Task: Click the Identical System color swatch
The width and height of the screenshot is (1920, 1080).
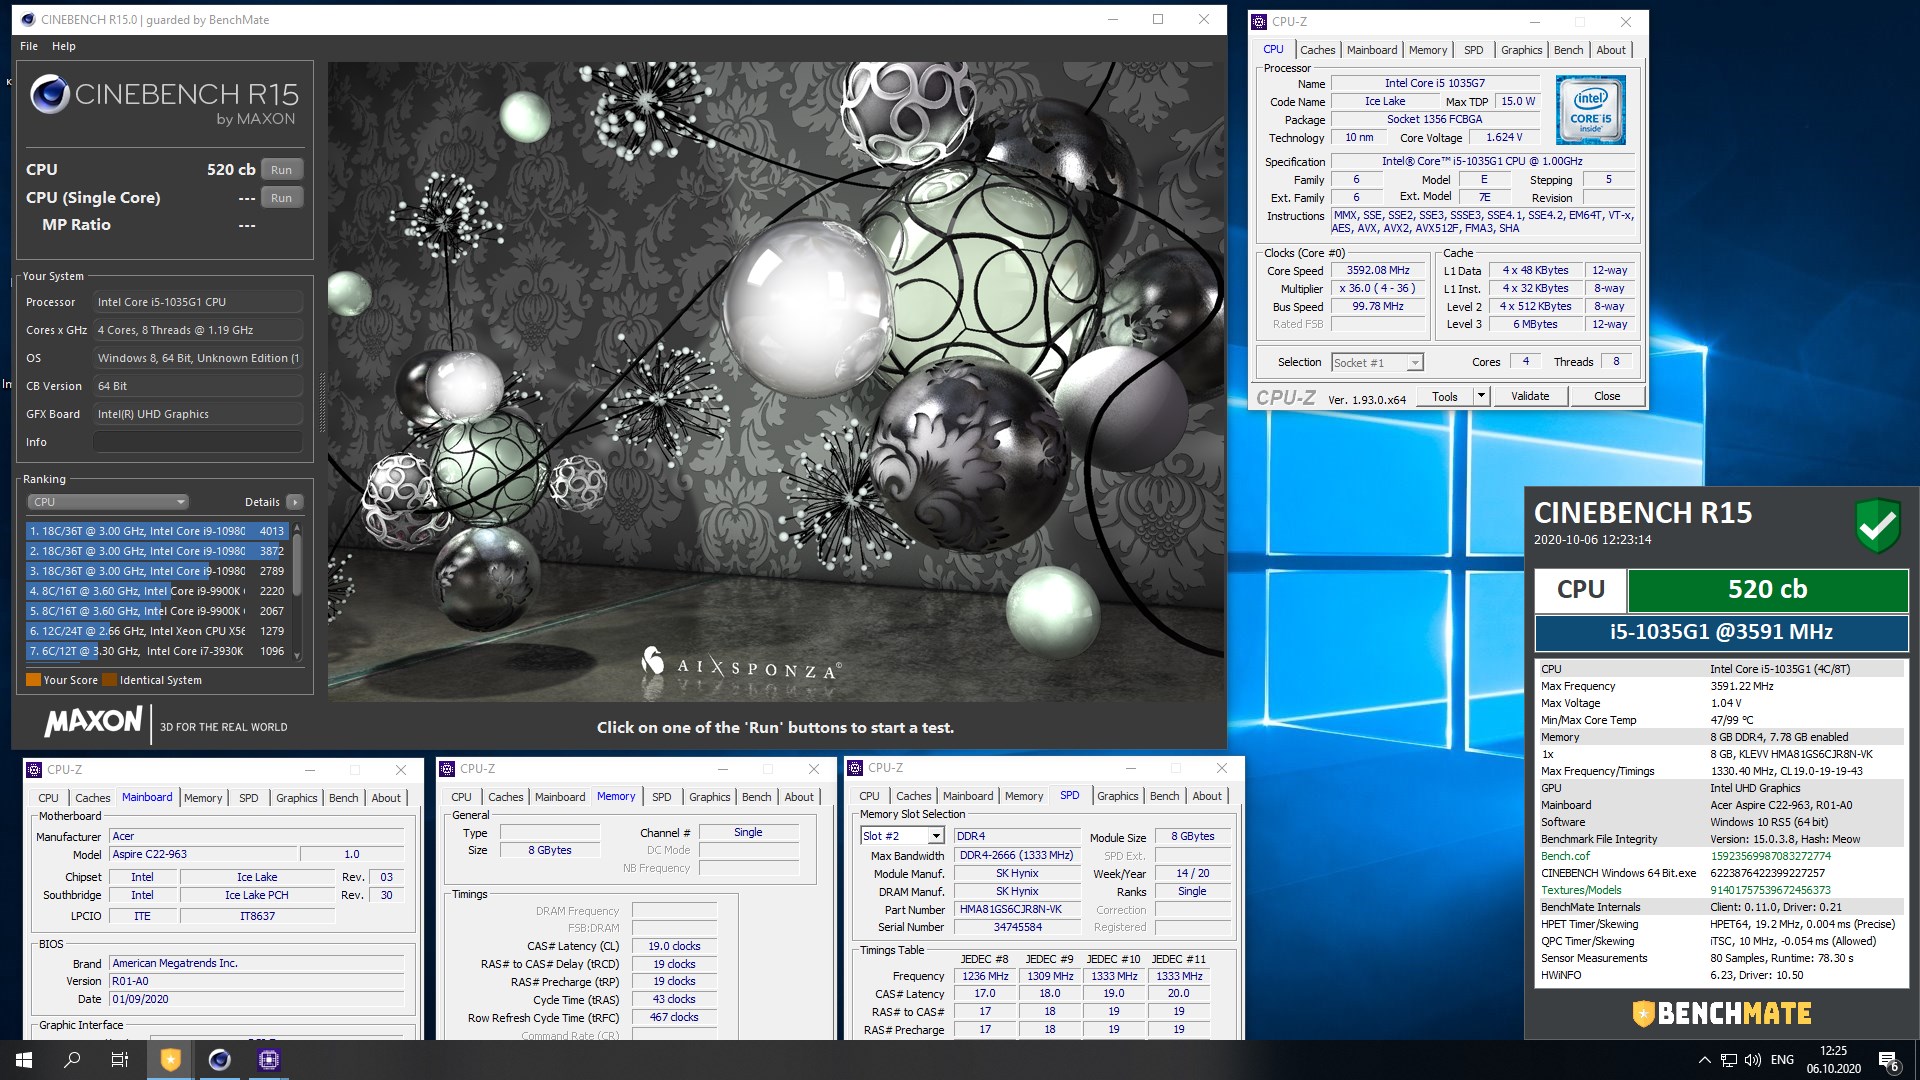Action: pyautogui.click(x=109, y=680)
